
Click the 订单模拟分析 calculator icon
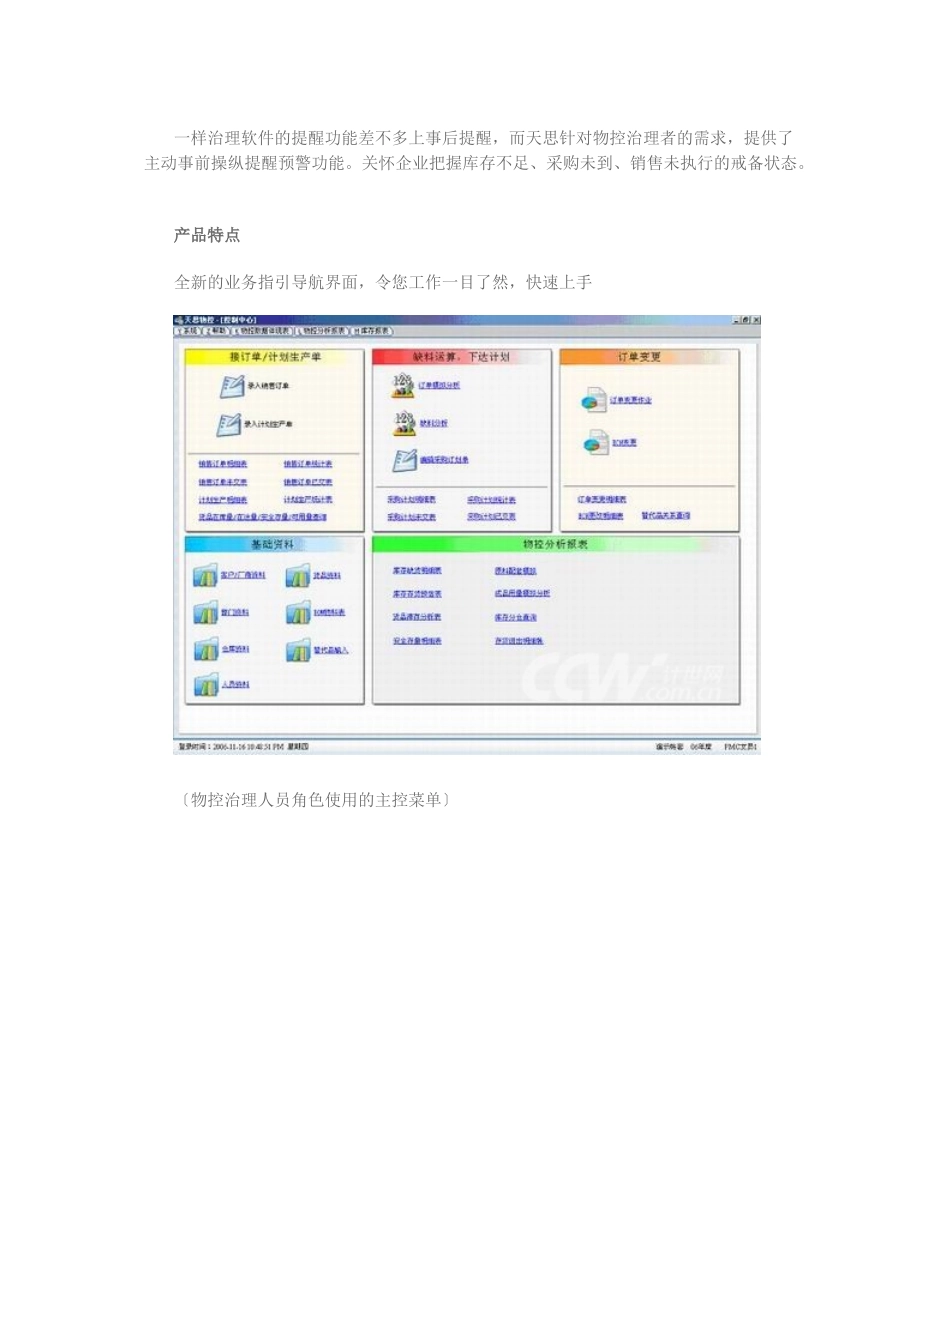tap(403, 385)
